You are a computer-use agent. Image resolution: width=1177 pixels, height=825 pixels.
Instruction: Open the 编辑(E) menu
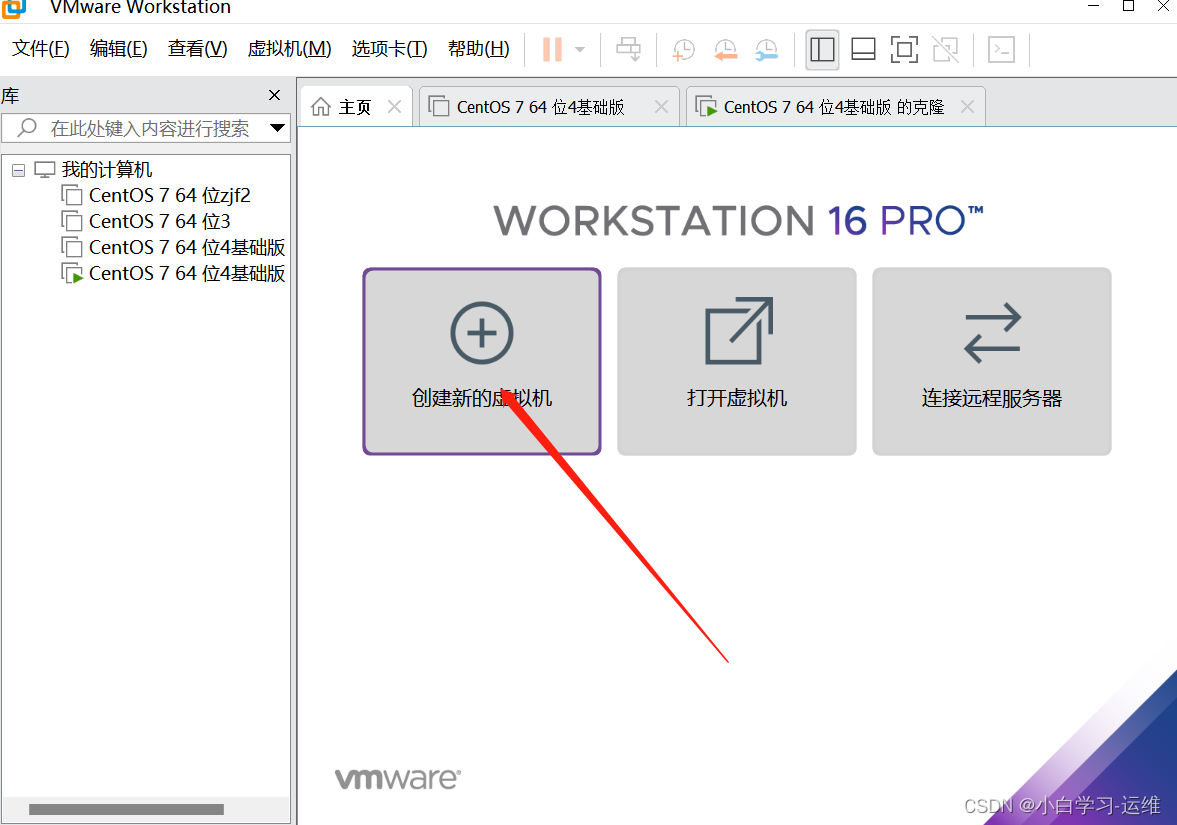(x=119, y=49)
